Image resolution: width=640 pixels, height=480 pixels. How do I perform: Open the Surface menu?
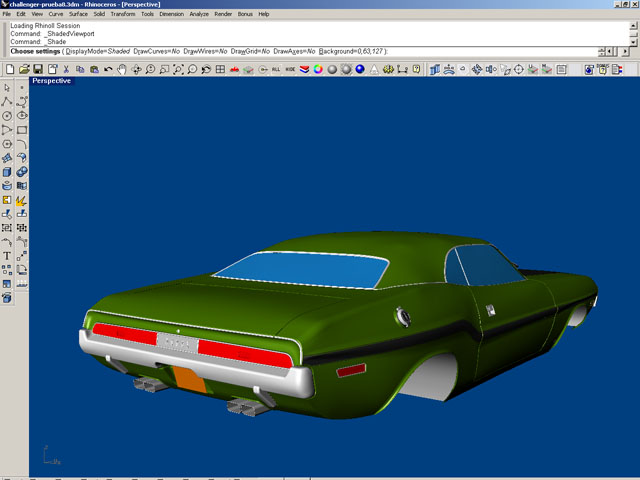click(78, 14)
